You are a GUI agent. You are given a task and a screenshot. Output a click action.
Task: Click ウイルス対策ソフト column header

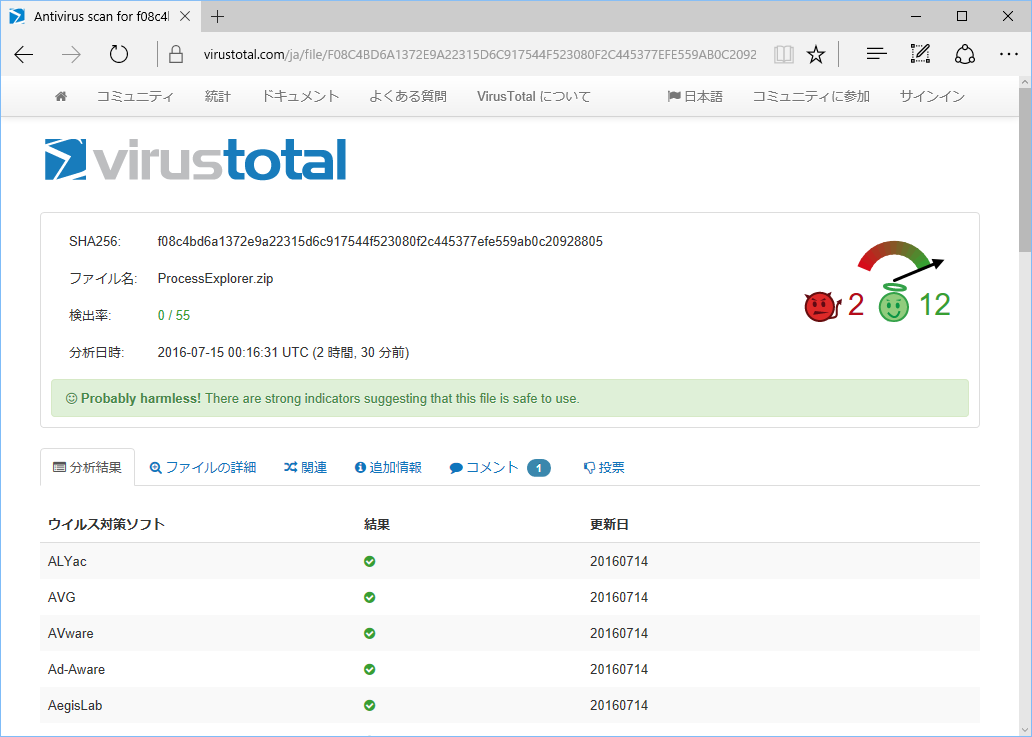tap(106, 524)
